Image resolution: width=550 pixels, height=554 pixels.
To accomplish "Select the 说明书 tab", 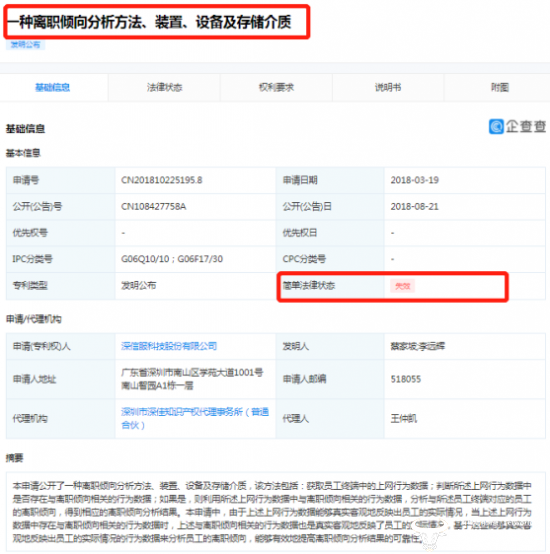I will pyautogui.click(x=388, y=87).
